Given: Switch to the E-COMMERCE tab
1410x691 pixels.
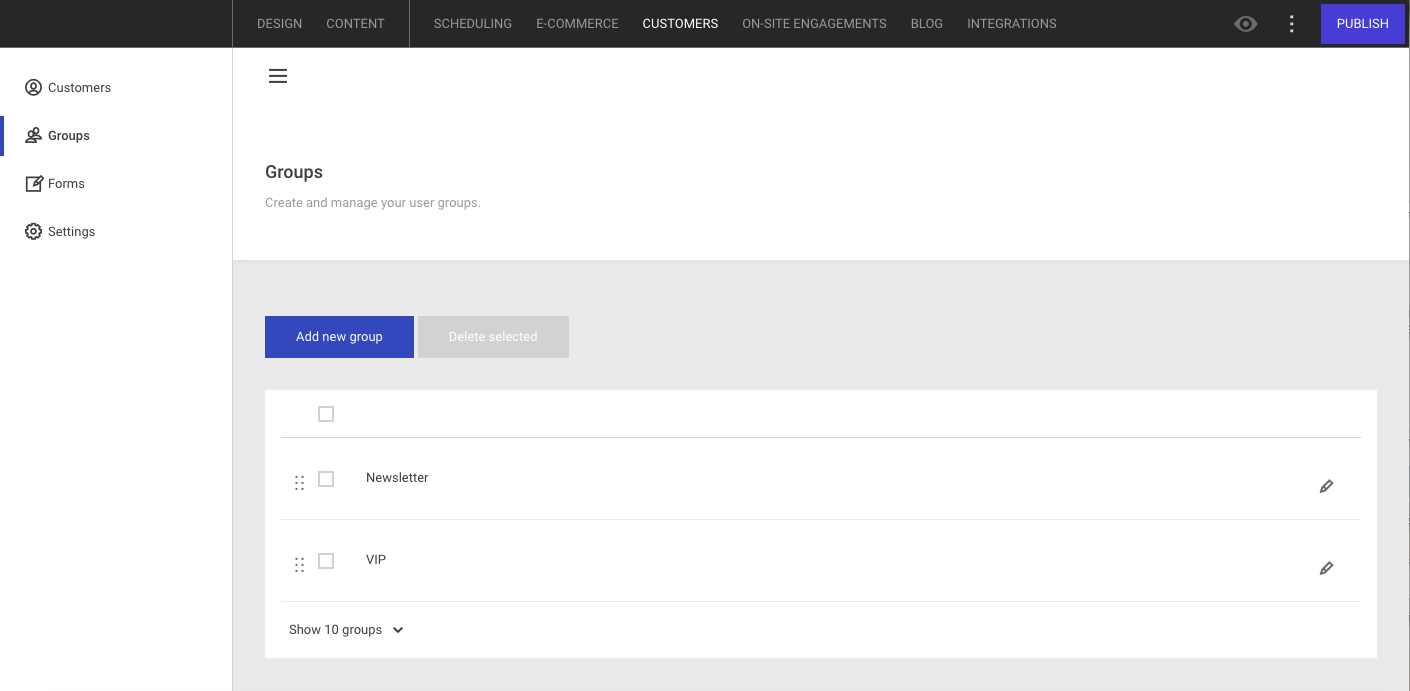Looking at the screenshot, I should [577, 23].
